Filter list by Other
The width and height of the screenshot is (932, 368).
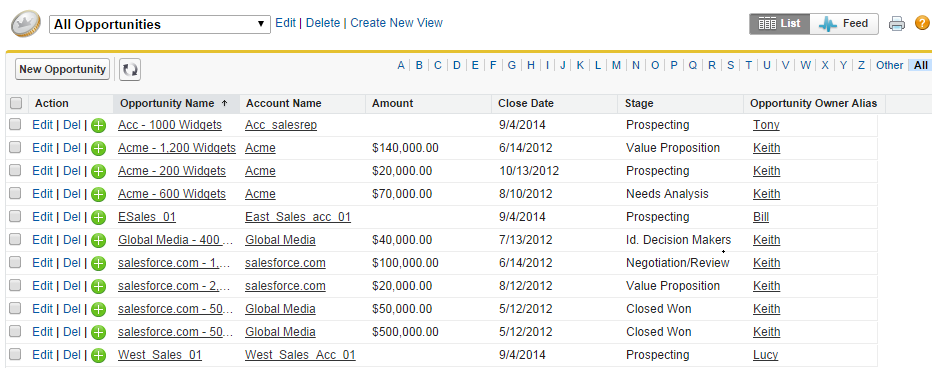pos(889,65)
